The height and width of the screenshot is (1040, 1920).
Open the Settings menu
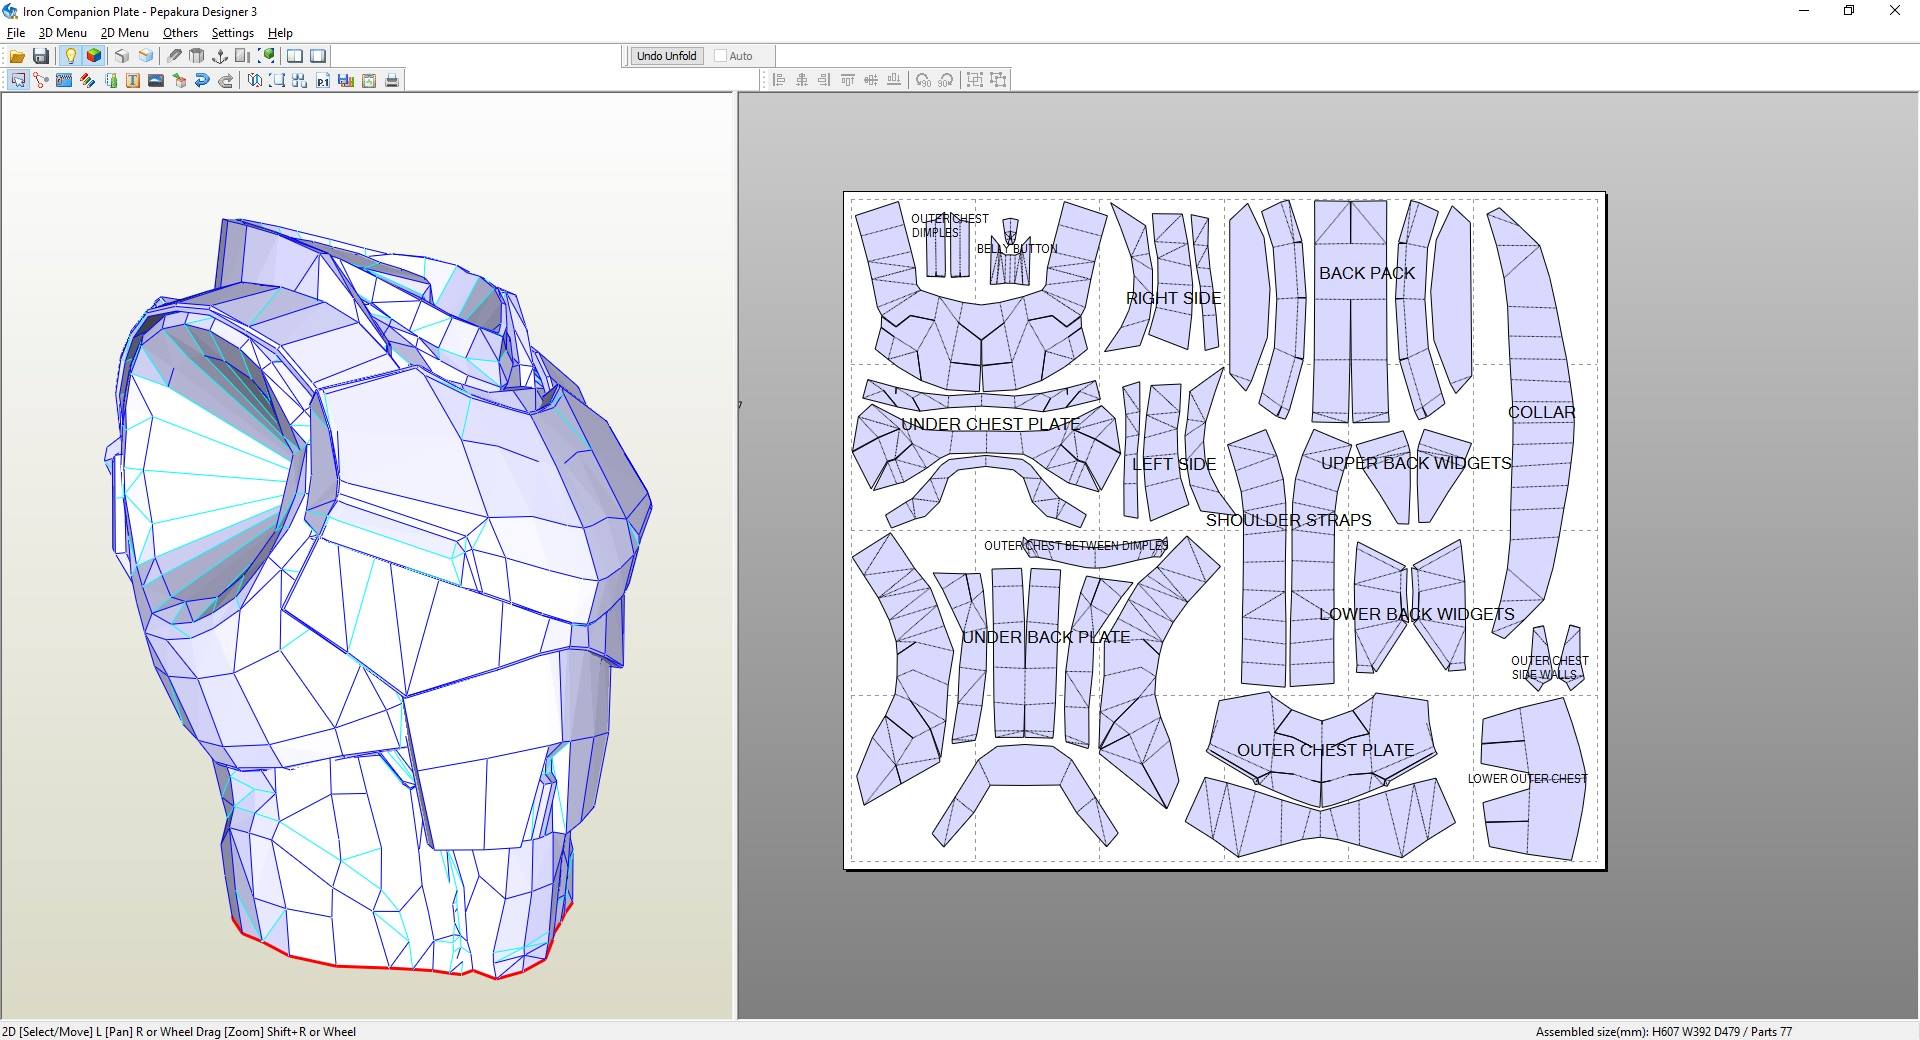pyautogui.click(x=233, y=33)
